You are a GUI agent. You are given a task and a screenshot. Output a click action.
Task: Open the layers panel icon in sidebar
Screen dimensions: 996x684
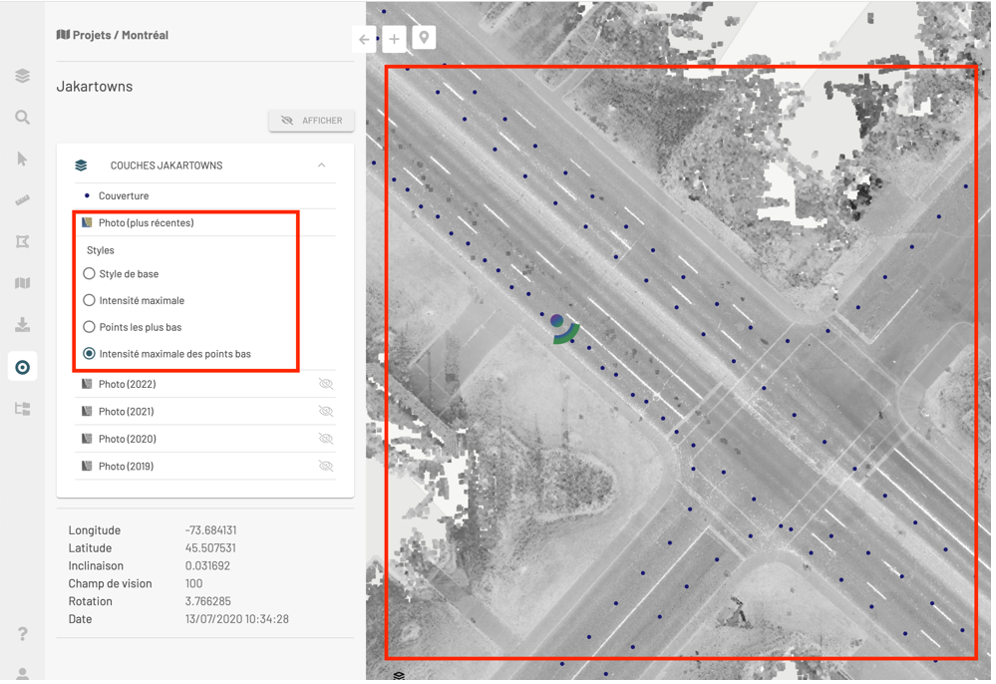(x=22, y=75)
